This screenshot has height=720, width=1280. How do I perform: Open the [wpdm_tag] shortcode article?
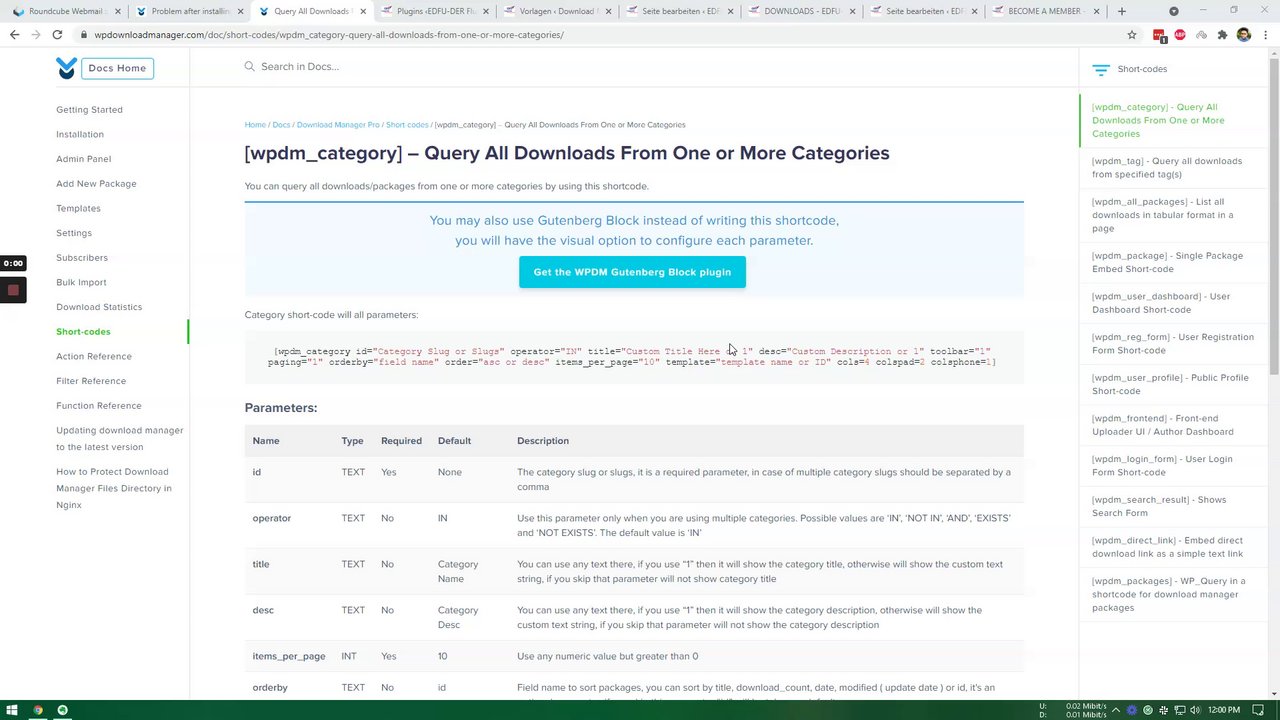pos(1167,167)
